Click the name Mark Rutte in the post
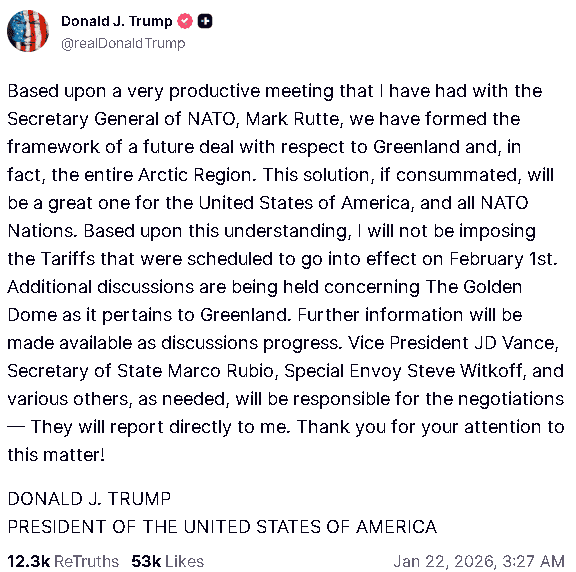This screenshot has width=576, height=572. pos(294,119)
